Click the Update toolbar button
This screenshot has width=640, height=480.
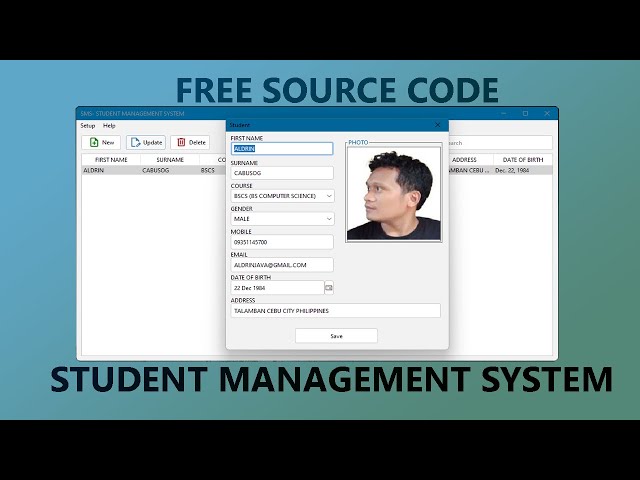146,142
